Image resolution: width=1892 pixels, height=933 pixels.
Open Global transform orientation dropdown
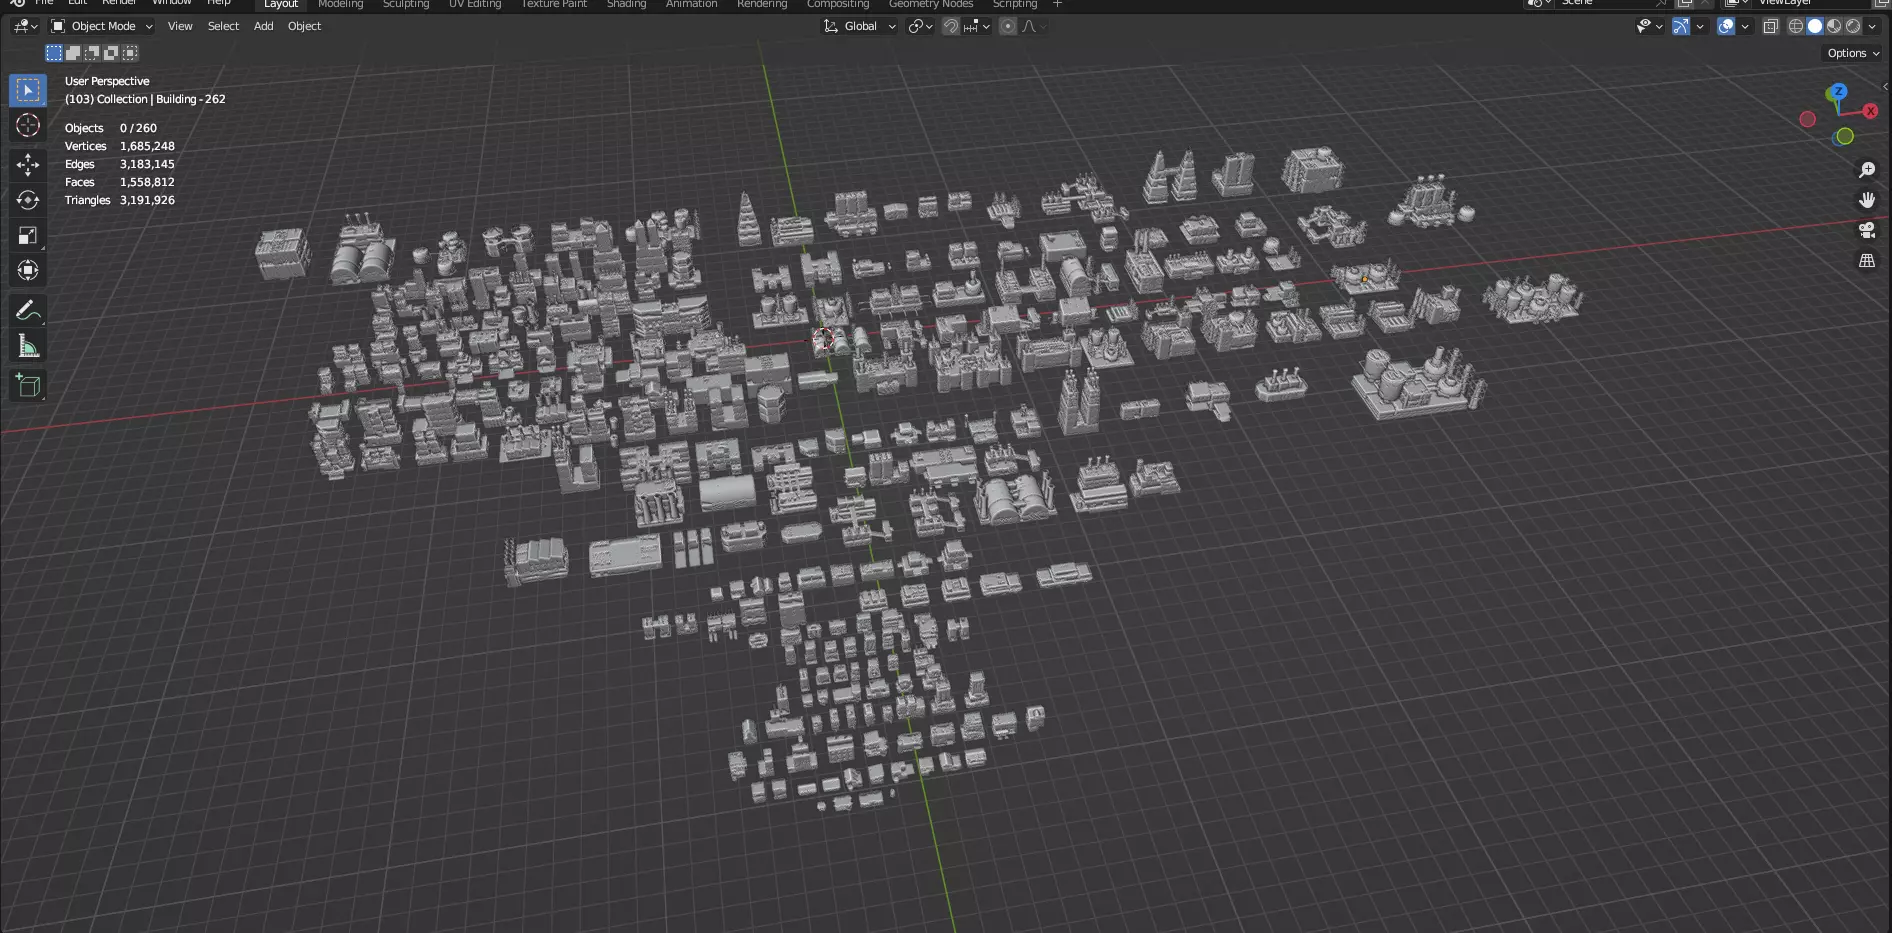point(859,26)
